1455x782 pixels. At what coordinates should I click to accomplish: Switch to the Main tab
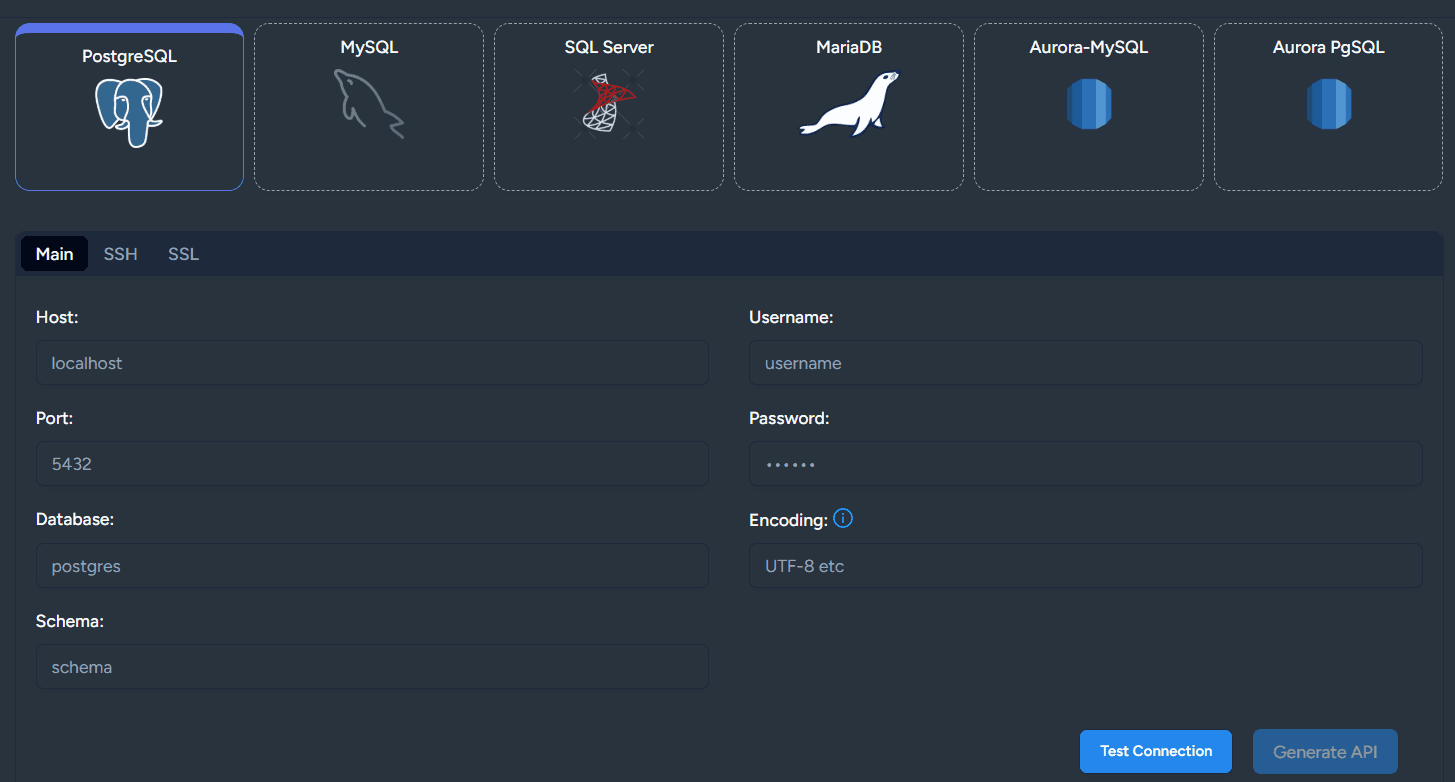coord(55,254)
